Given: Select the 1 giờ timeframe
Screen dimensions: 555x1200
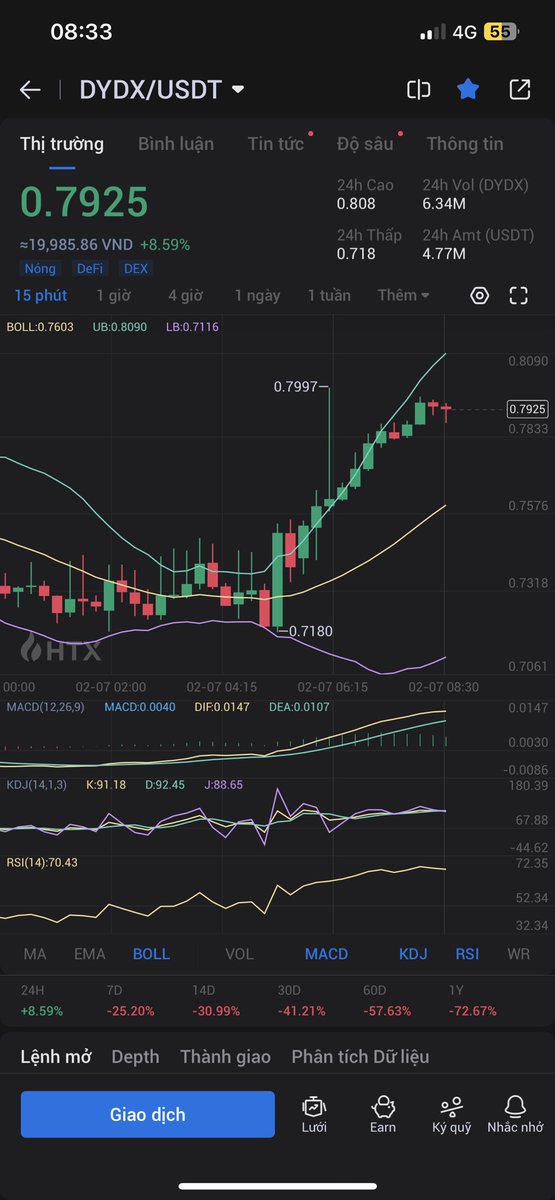Looking at the screenshot, I should (x=114, y=295).
